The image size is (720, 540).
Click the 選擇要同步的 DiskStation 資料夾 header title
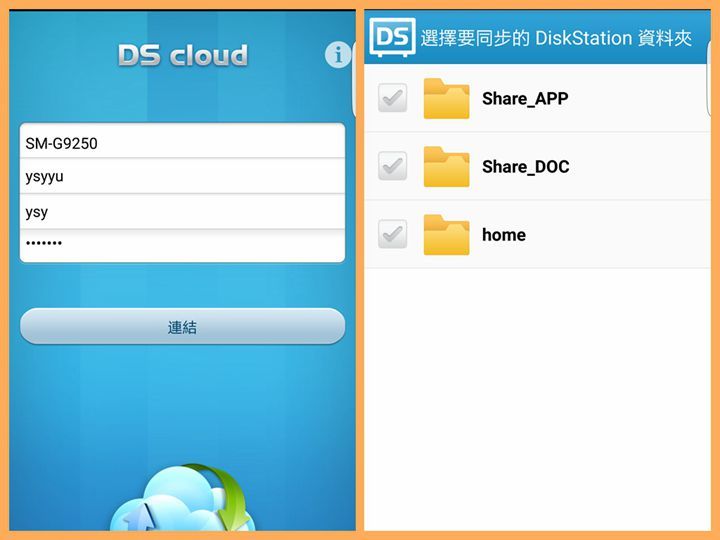556,38
